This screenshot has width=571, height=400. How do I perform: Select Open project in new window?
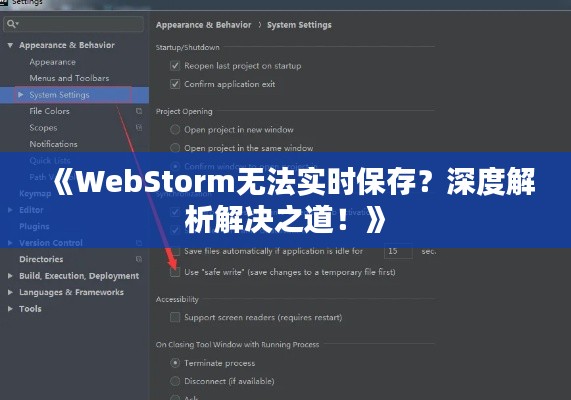click(175, 129)
